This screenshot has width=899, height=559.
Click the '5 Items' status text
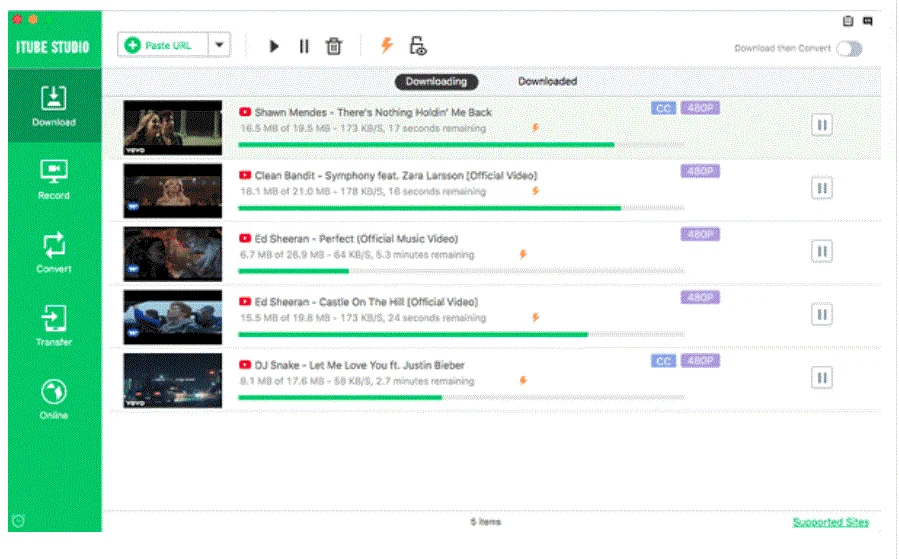pos(486,522)
